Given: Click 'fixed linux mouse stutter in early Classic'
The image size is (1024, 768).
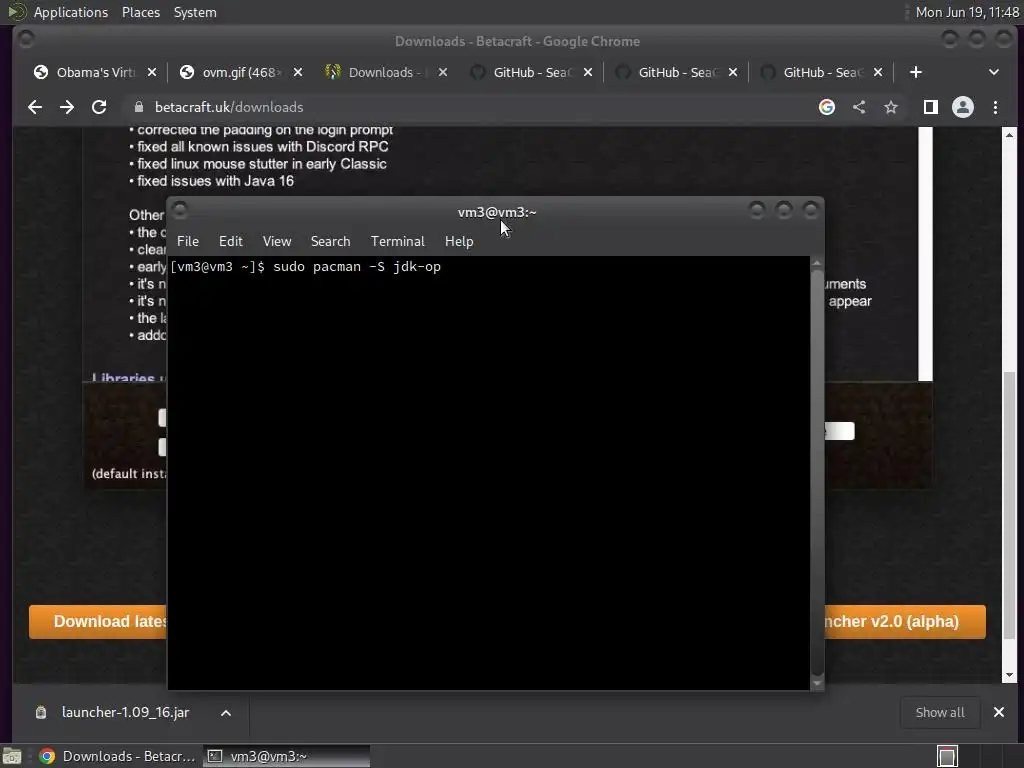Looking at the screenshot, I should point(261,164).
